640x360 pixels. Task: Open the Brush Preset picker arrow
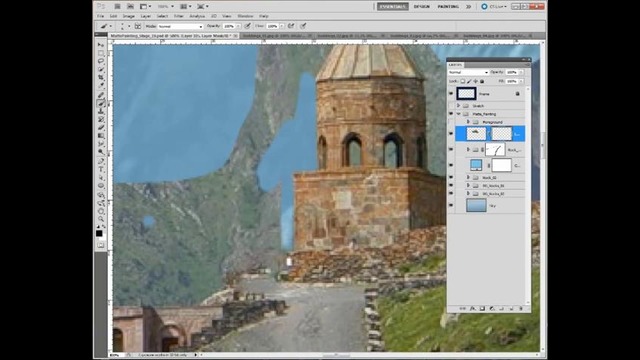point(129,26)
